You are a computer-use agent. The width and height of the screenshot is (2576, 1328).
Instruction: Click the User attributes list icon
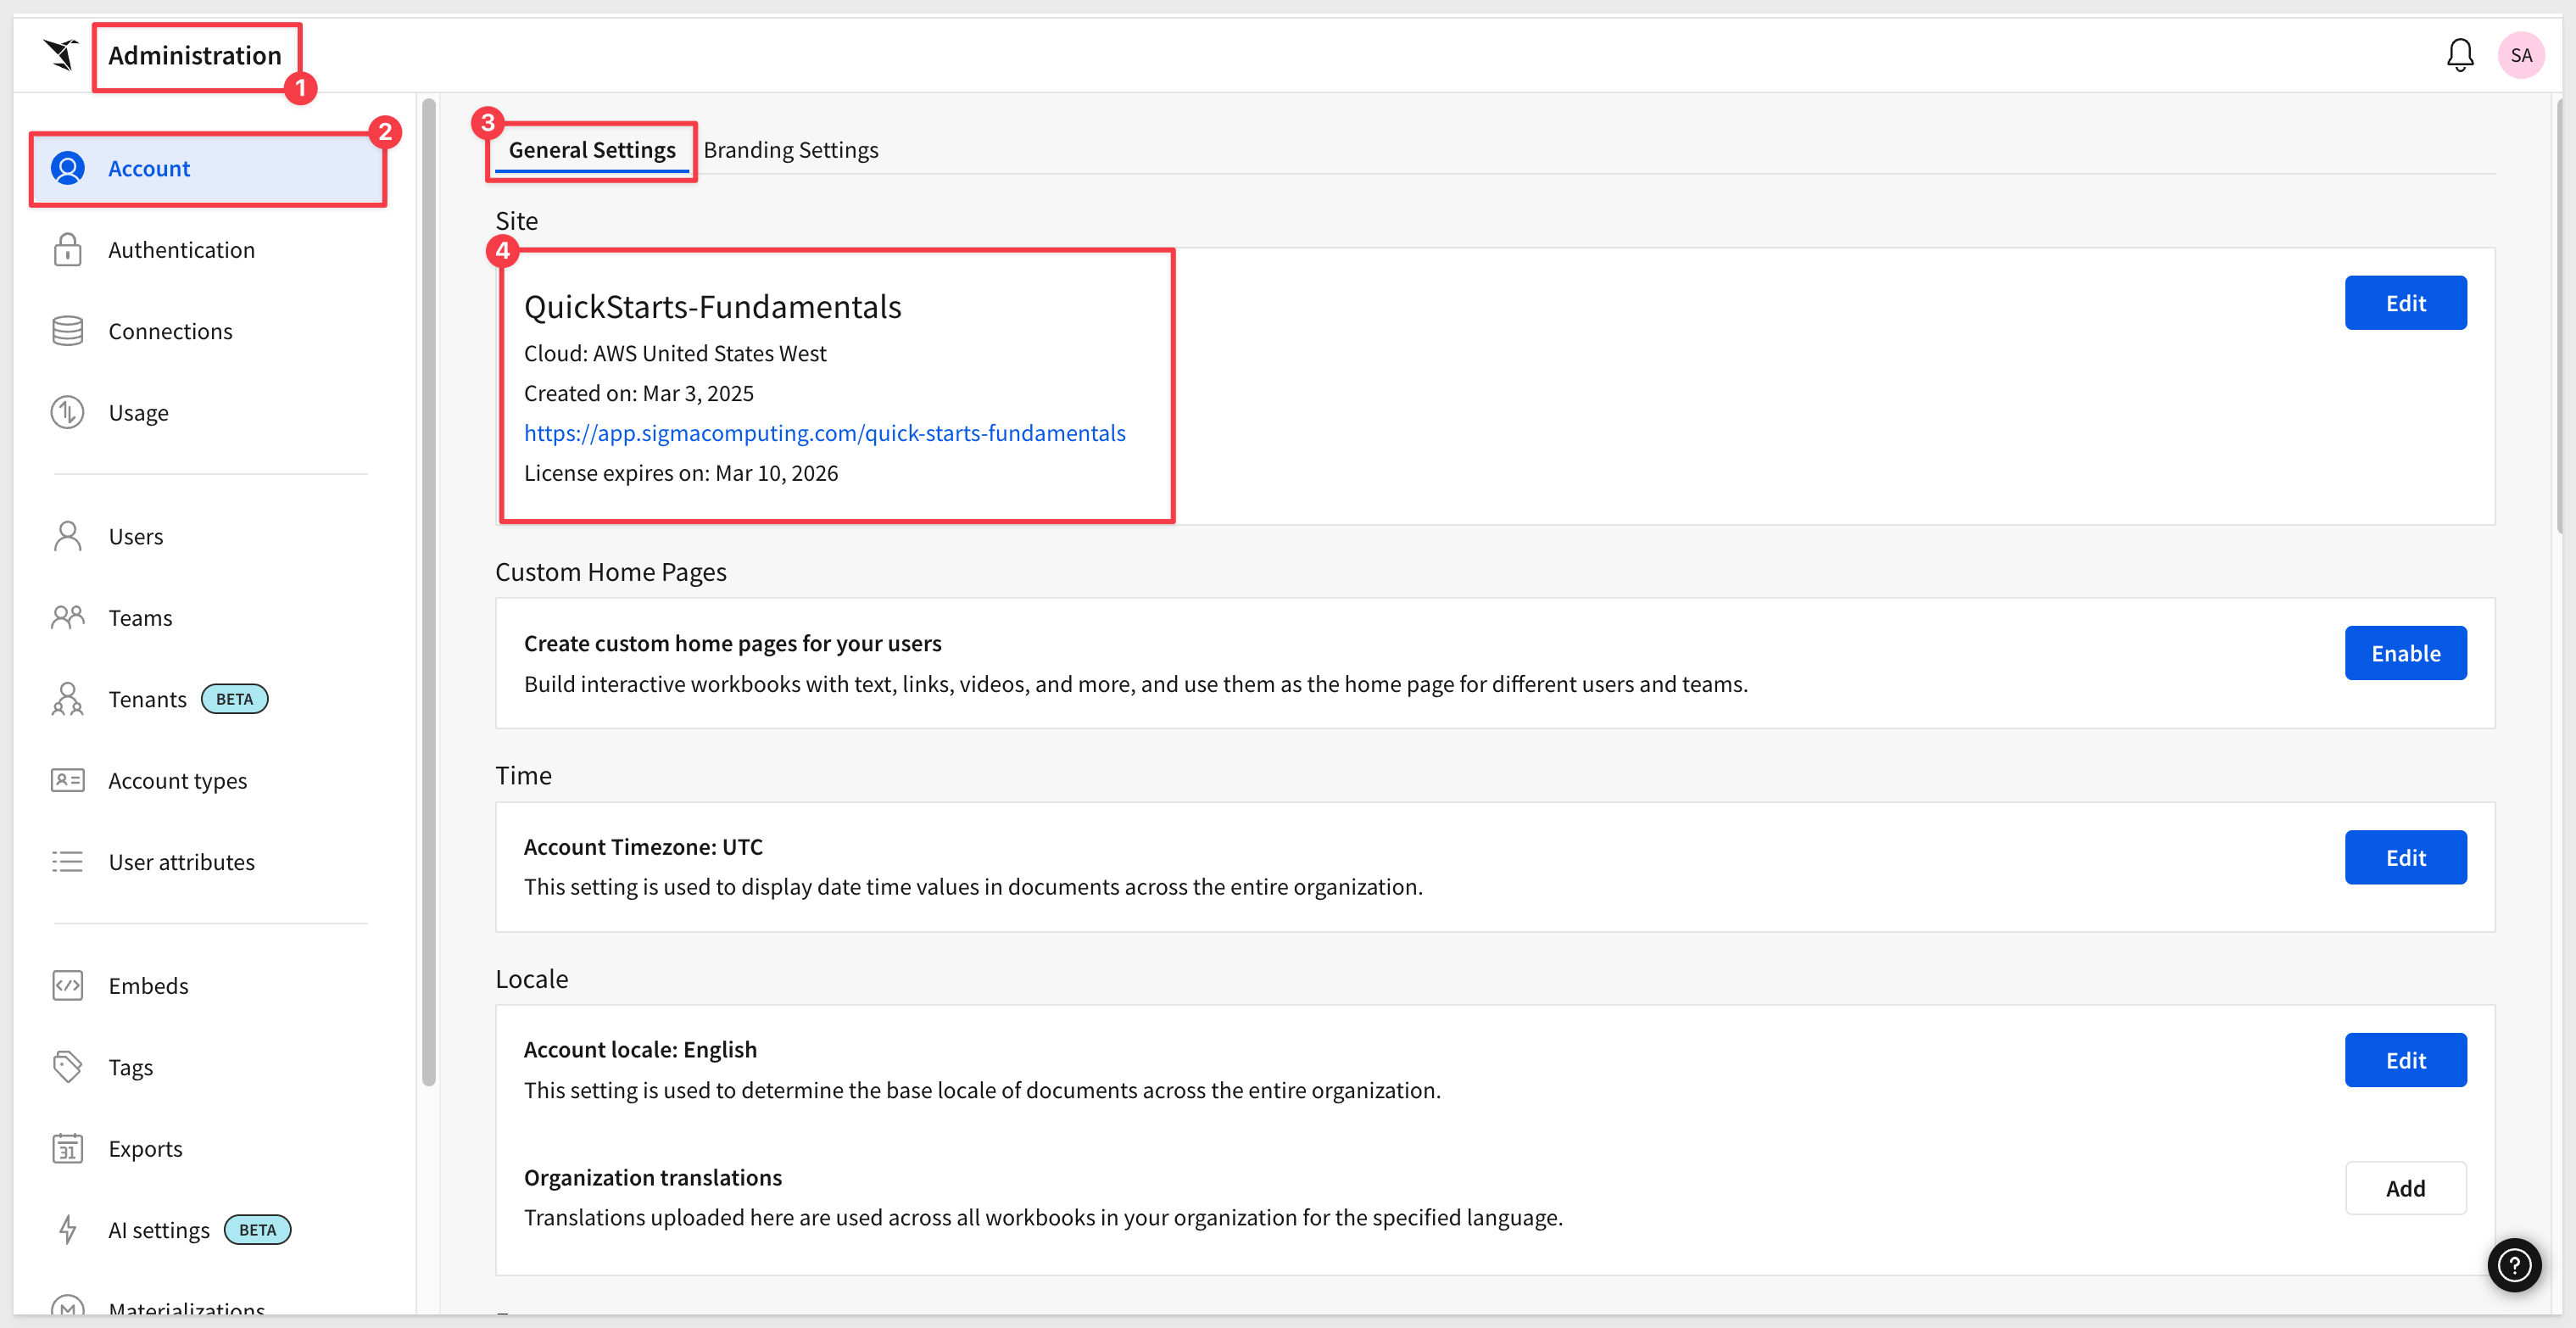pyautogui.click(x=67, y=861)
